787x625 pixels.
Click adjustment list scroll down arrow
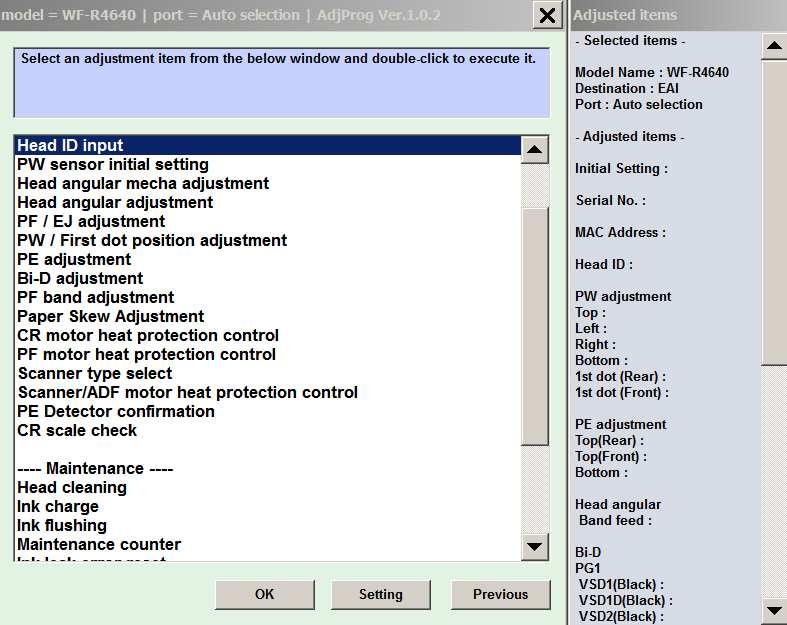click(x=535, y=547)
